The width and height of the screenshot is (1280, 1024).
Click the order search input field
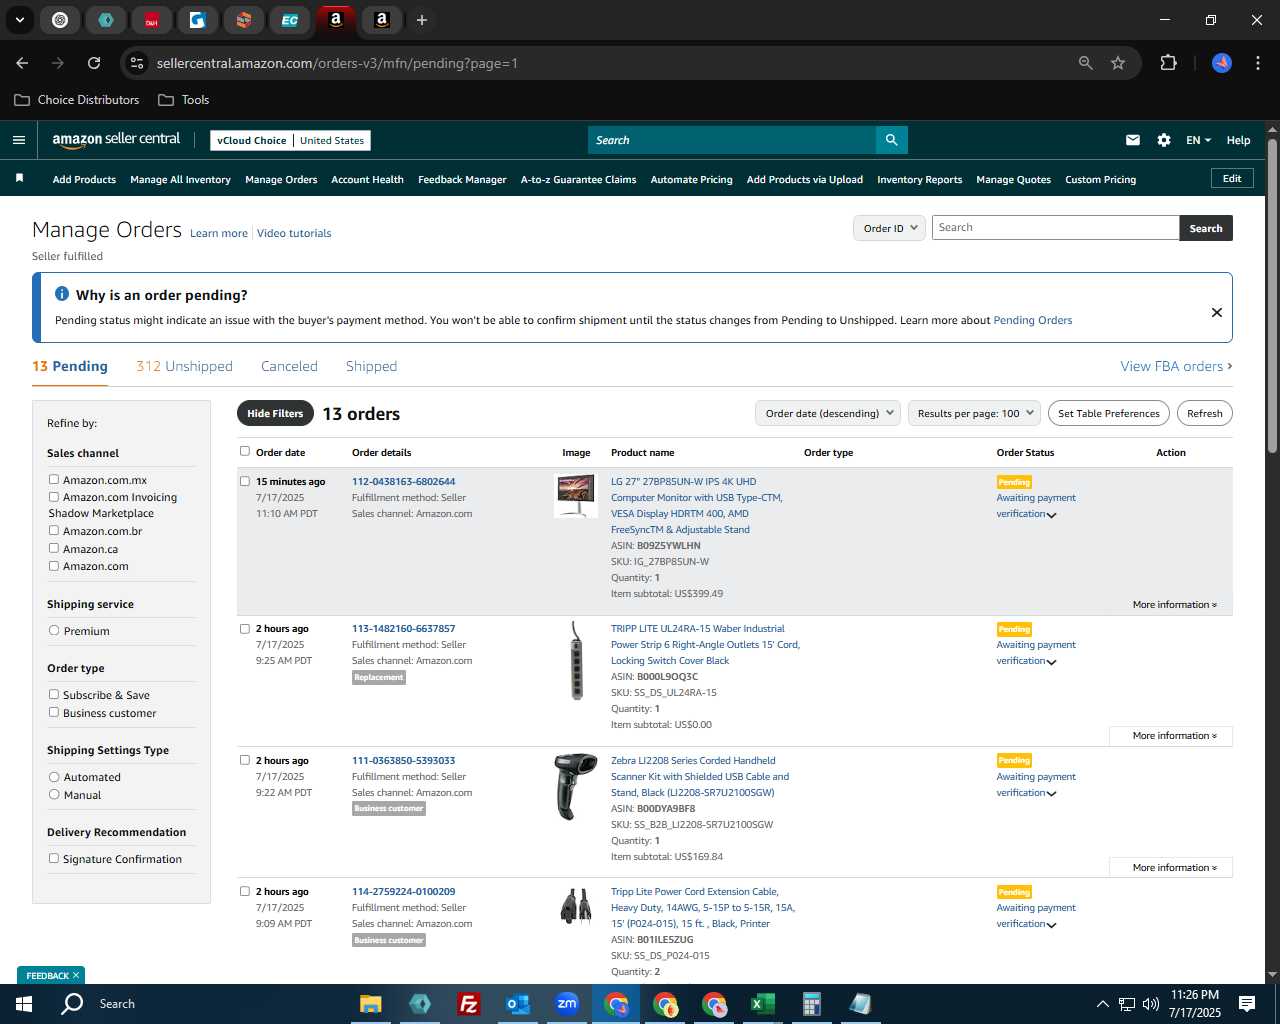pyautogui.click(x=1055, y=228)
